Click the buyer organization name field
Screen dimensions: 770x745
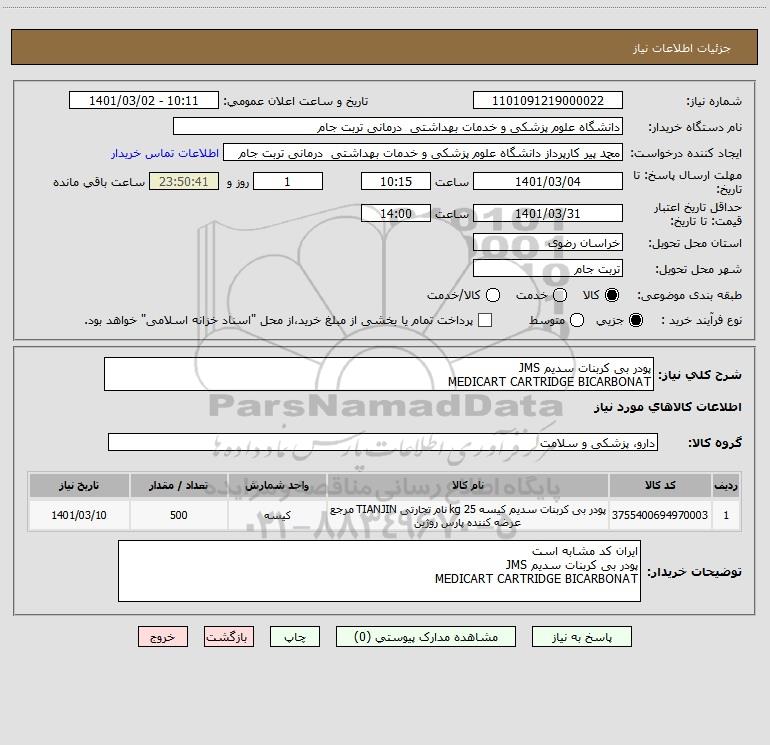398,127
